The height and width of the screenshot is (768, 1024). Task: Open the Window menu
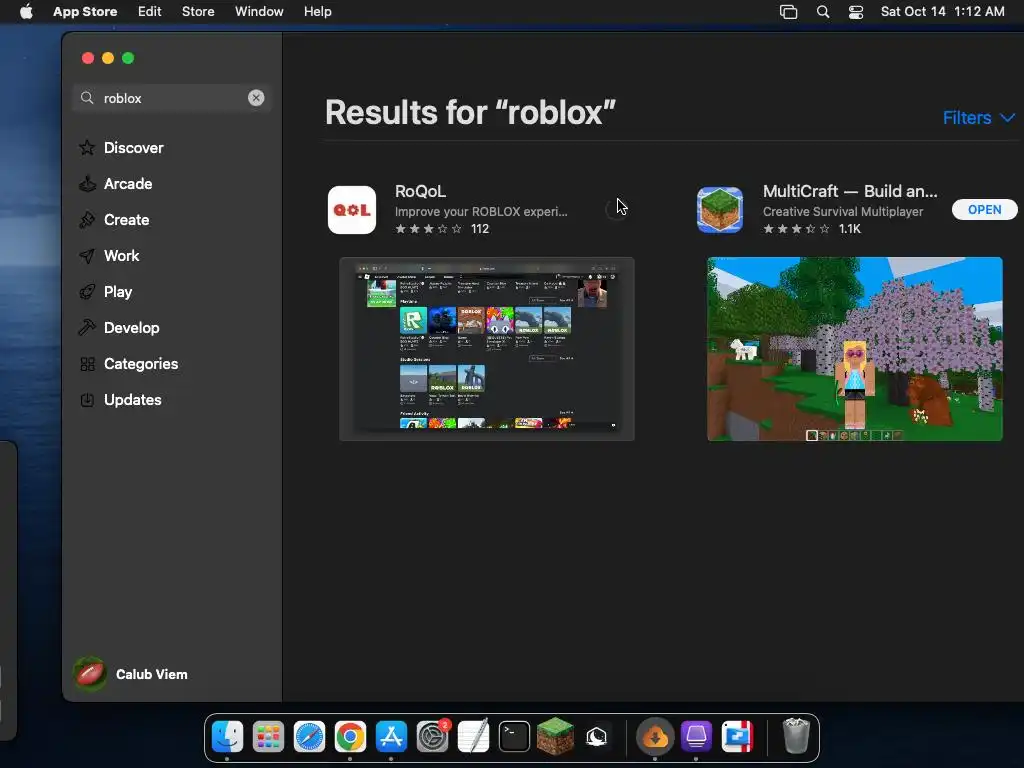coord(259,12)
